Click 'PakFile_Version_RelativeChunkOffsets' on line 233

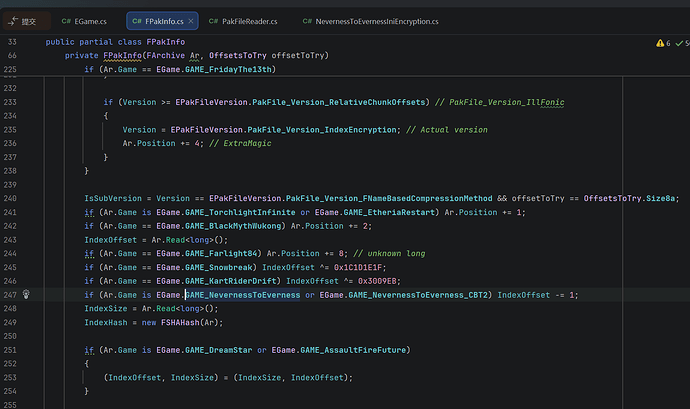pyautogui.click(x=338, y=102)
